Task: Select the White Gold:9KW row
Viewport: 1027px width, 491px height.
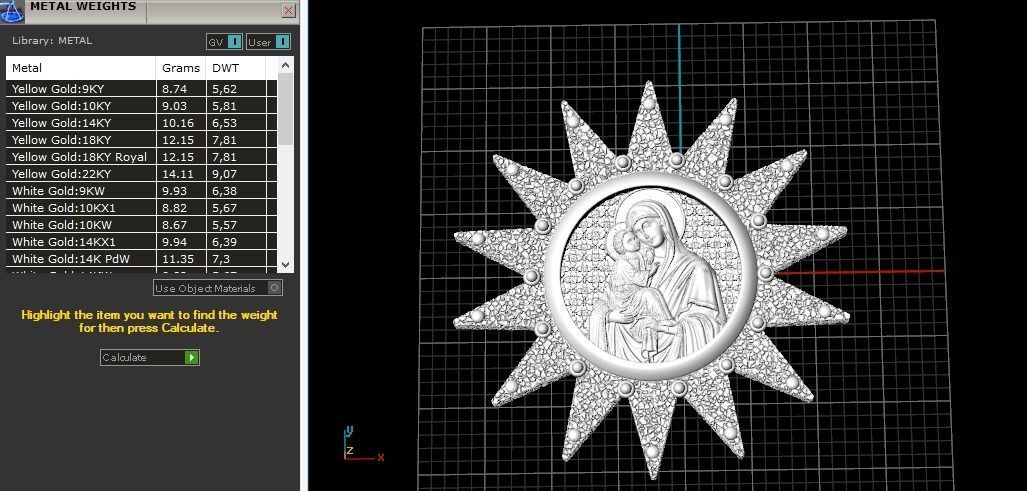Action: tap(141, 191)
